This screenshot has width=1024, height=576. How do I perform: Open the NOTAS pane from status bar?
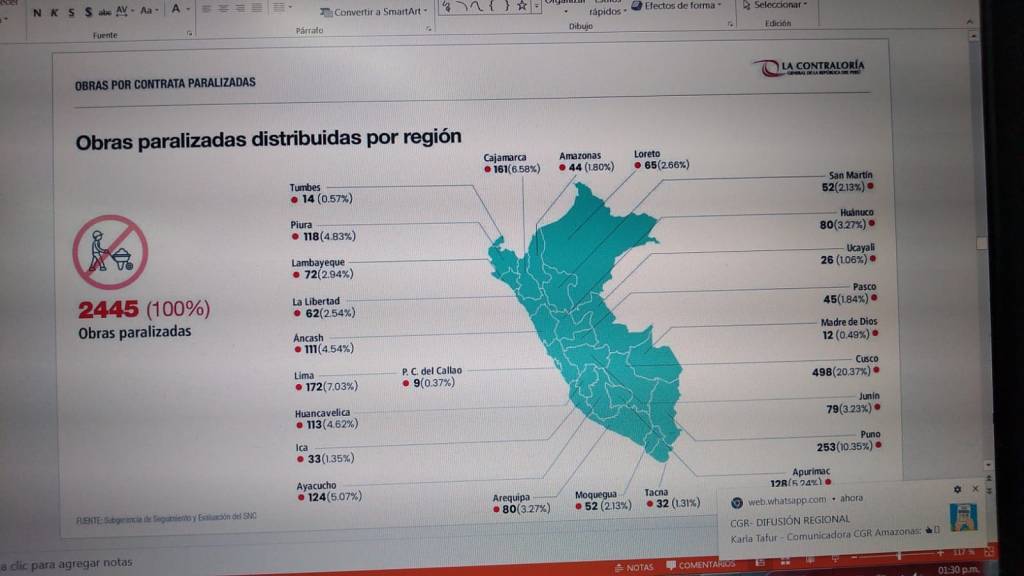[634, 567]
